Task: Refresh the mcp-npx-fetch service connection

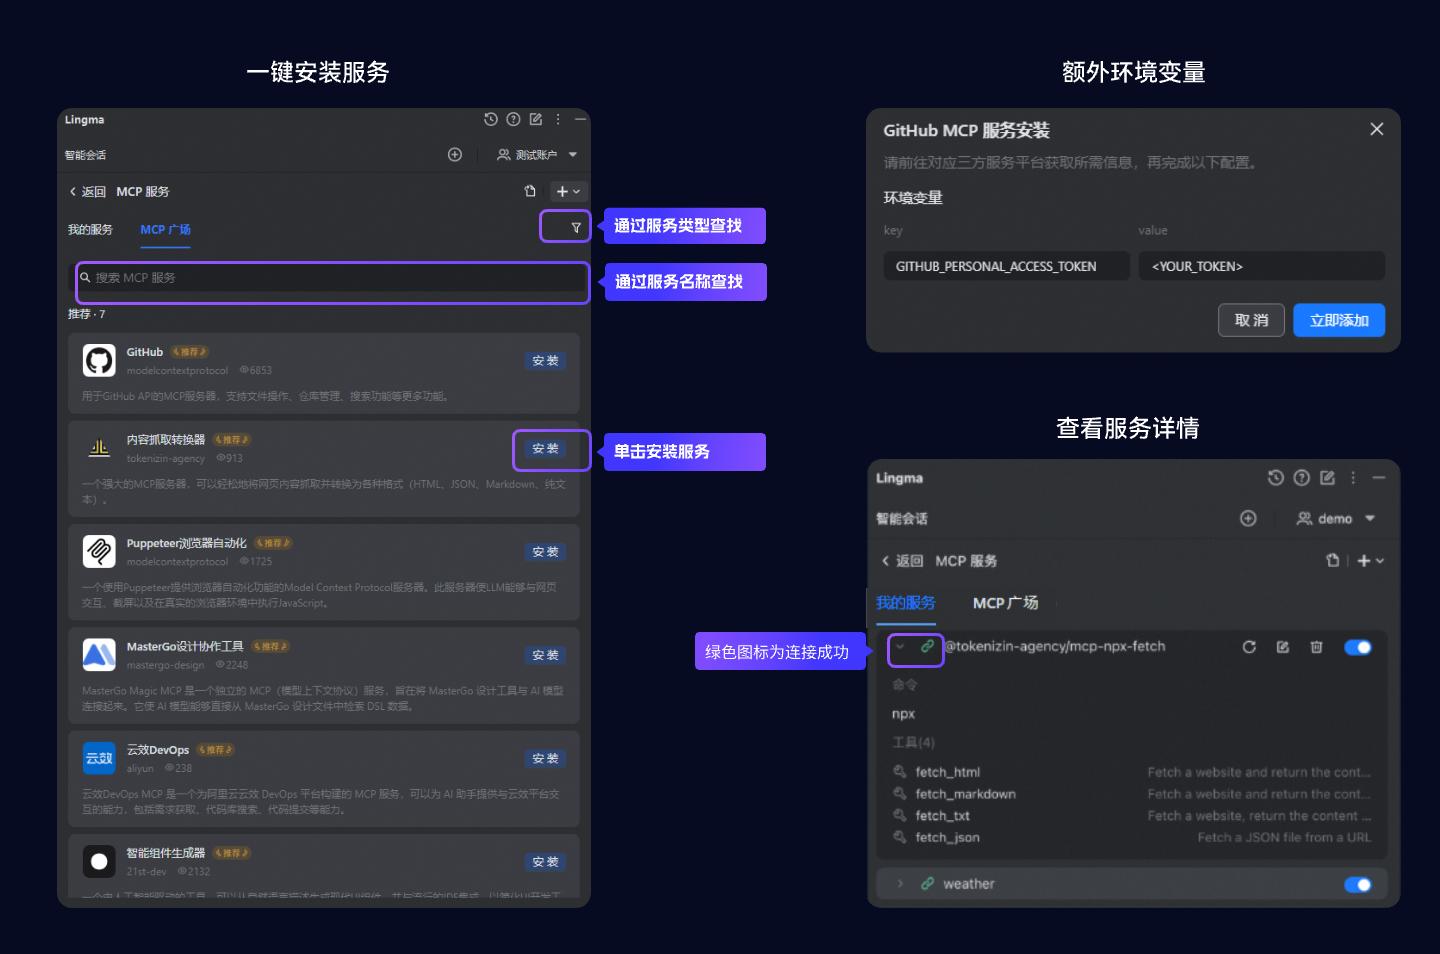Action: point(1249,647)
